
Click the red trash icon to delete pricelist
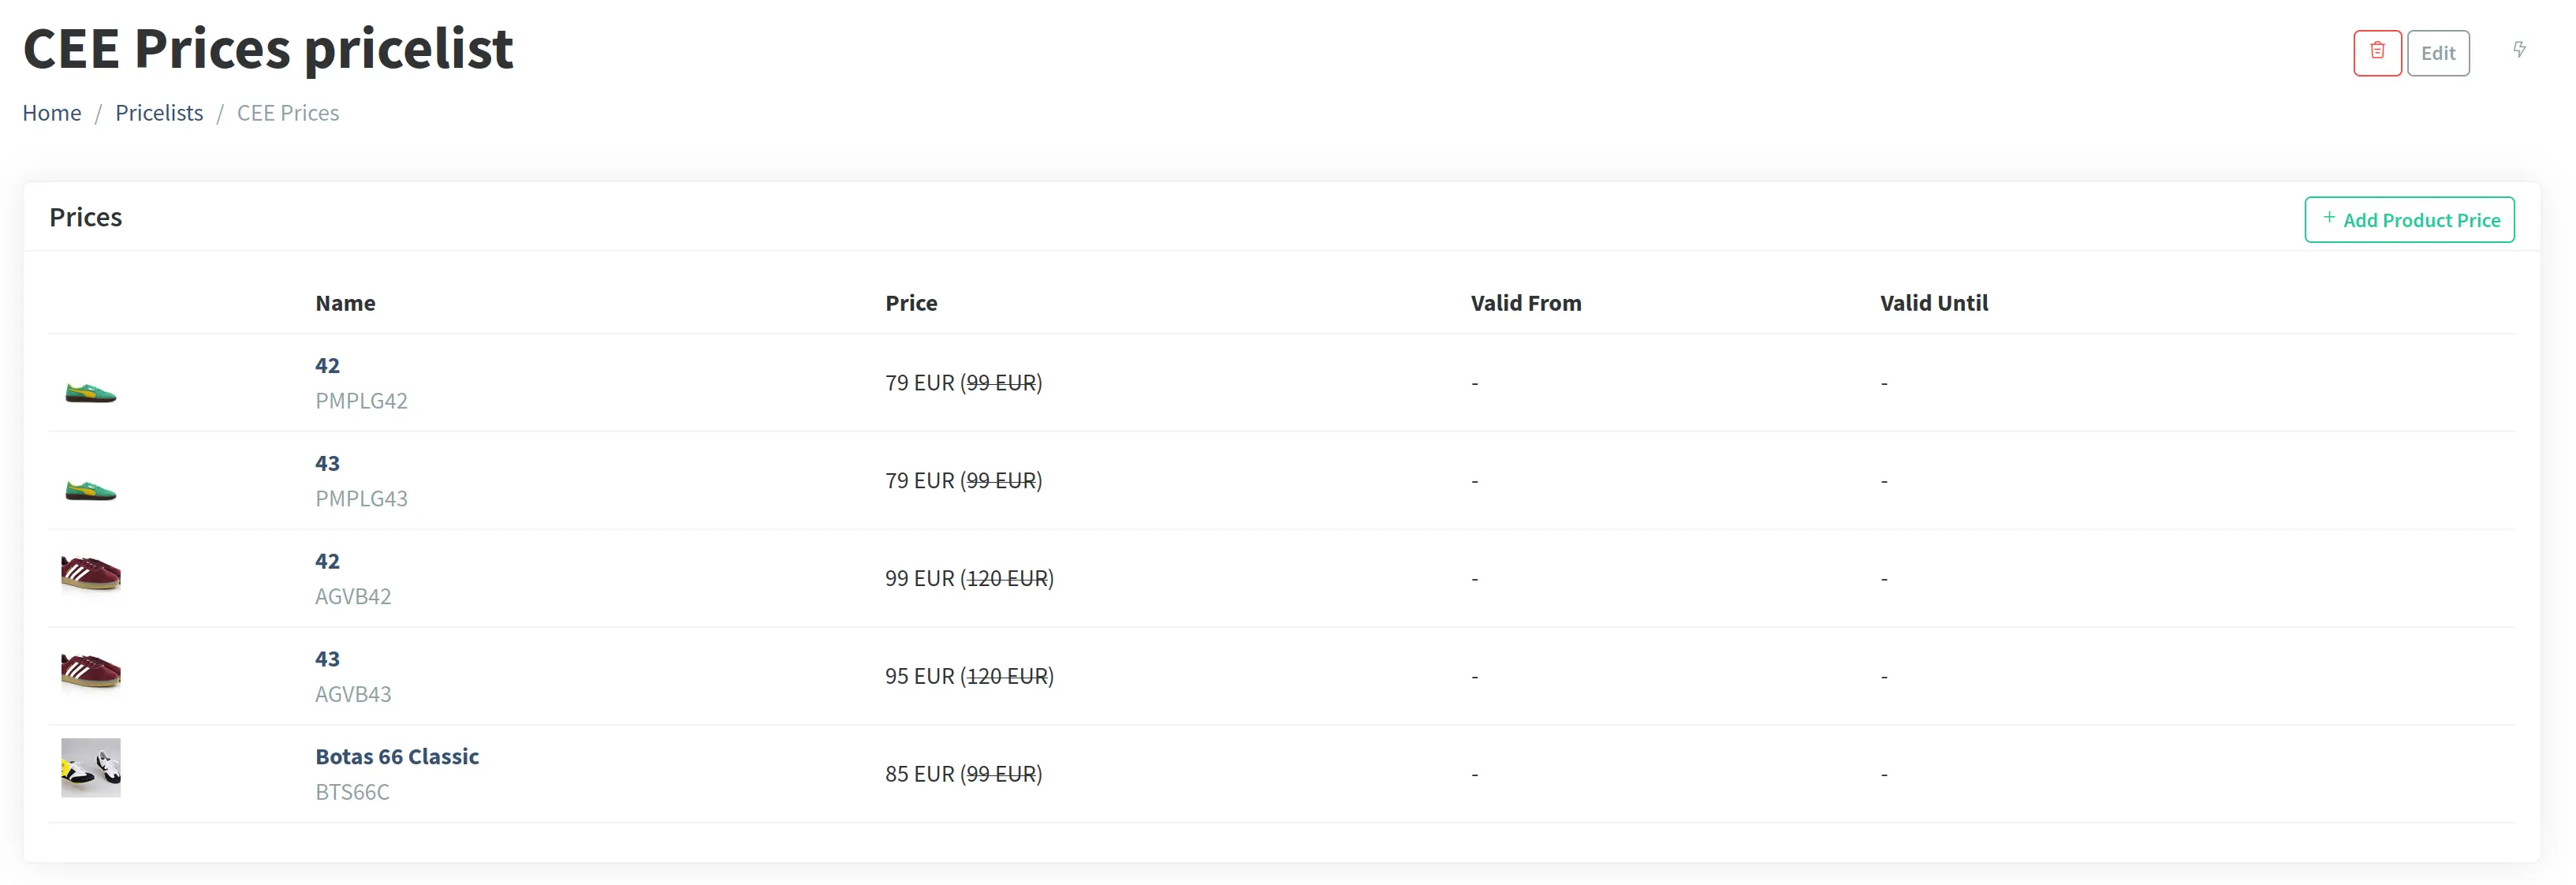(2377, 52)
